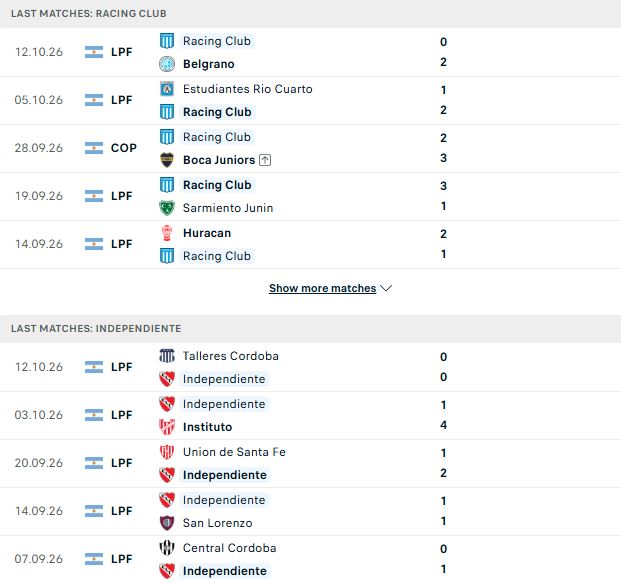
Task: Click the advancing arrow icon beside Boca Juniors
Action: (265, 160)
